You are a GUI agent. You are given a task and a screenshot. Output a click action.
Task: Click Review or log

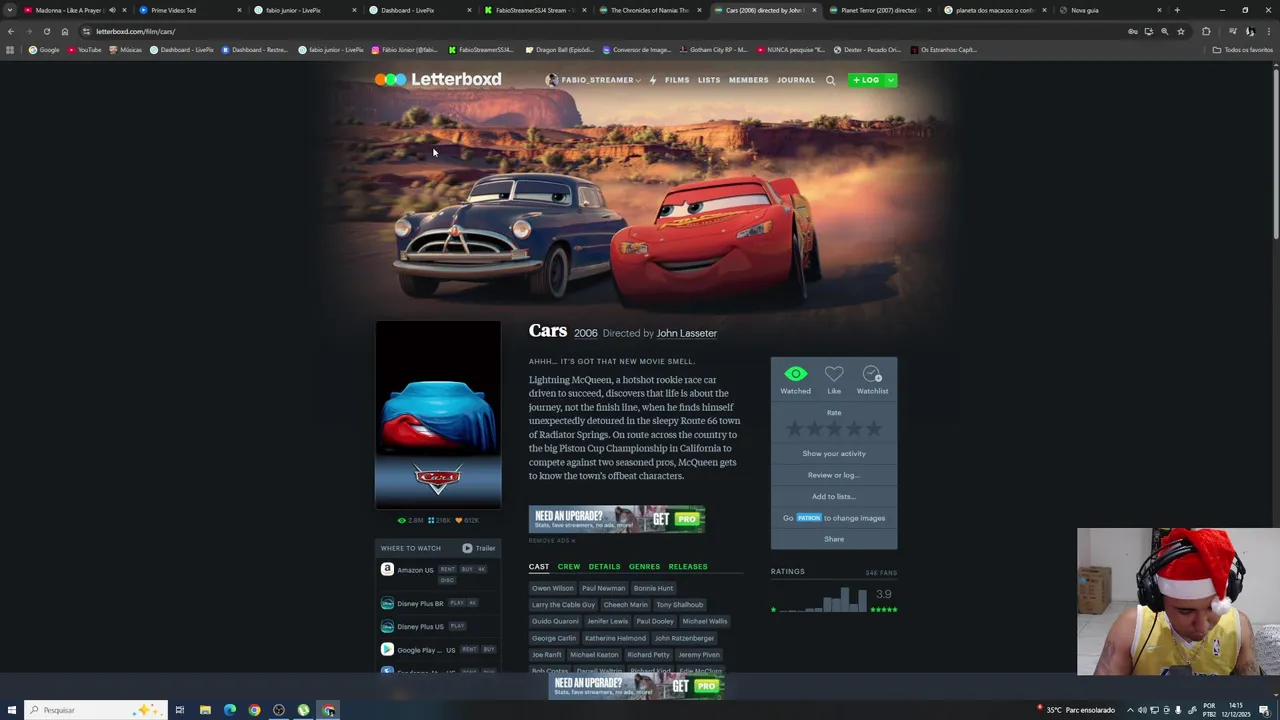(x=834, y=475)
